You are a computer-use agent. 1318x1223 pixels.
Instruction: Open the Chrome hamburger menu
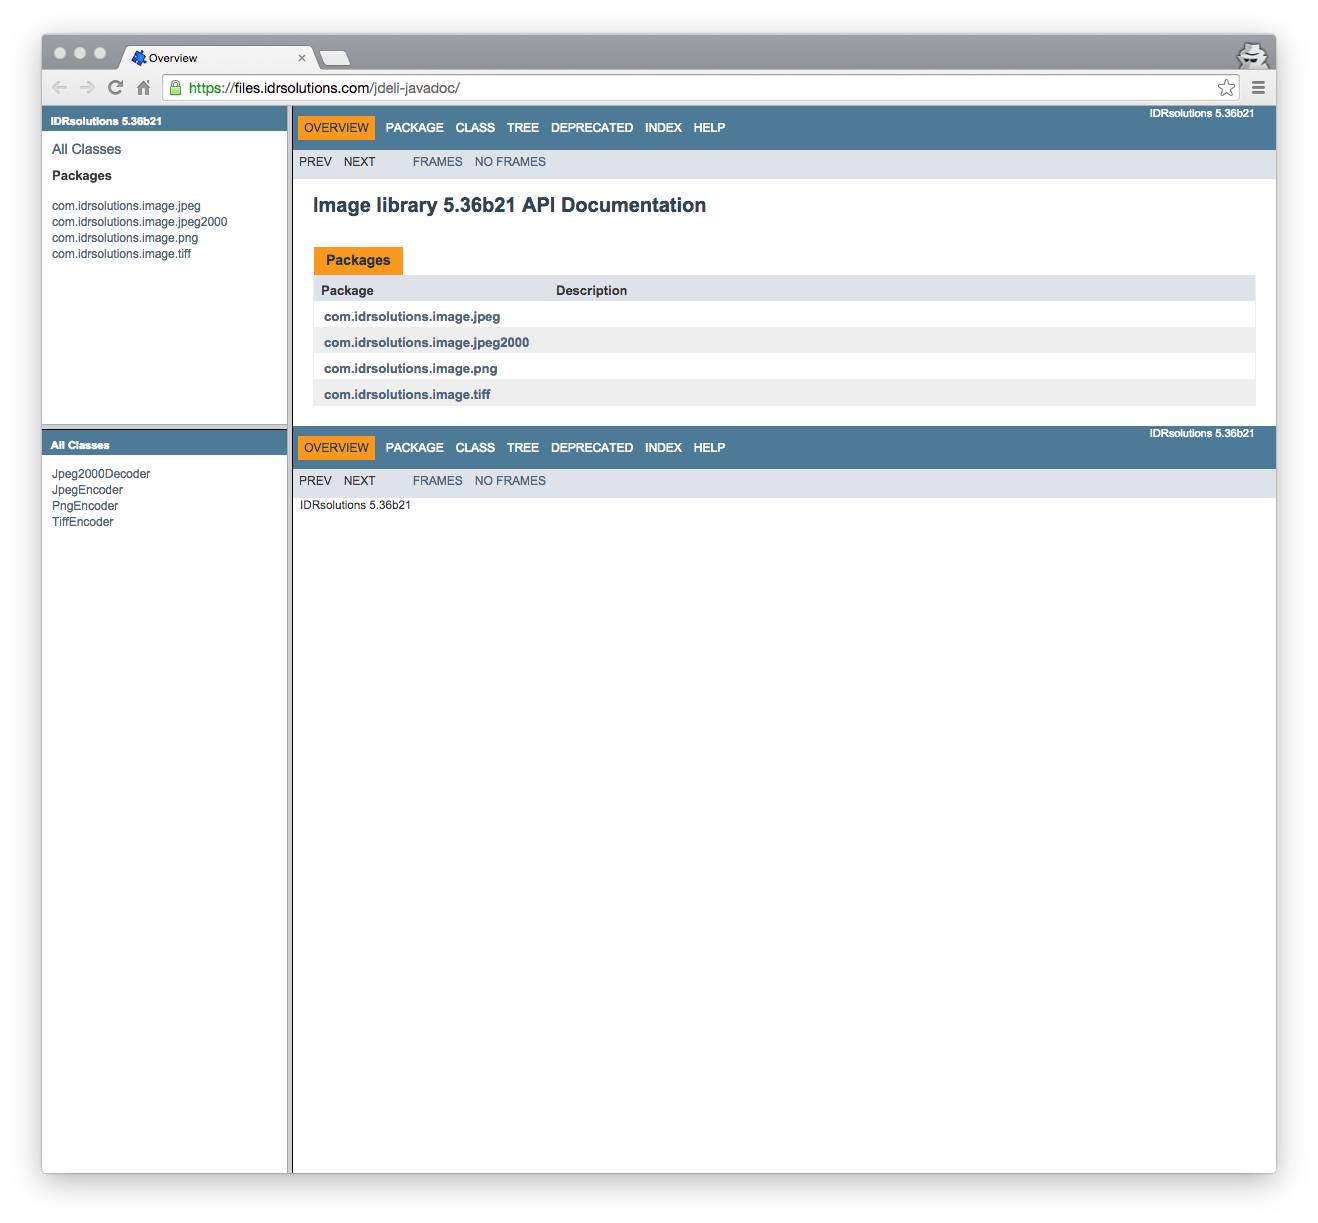[x=1258, y=88]
